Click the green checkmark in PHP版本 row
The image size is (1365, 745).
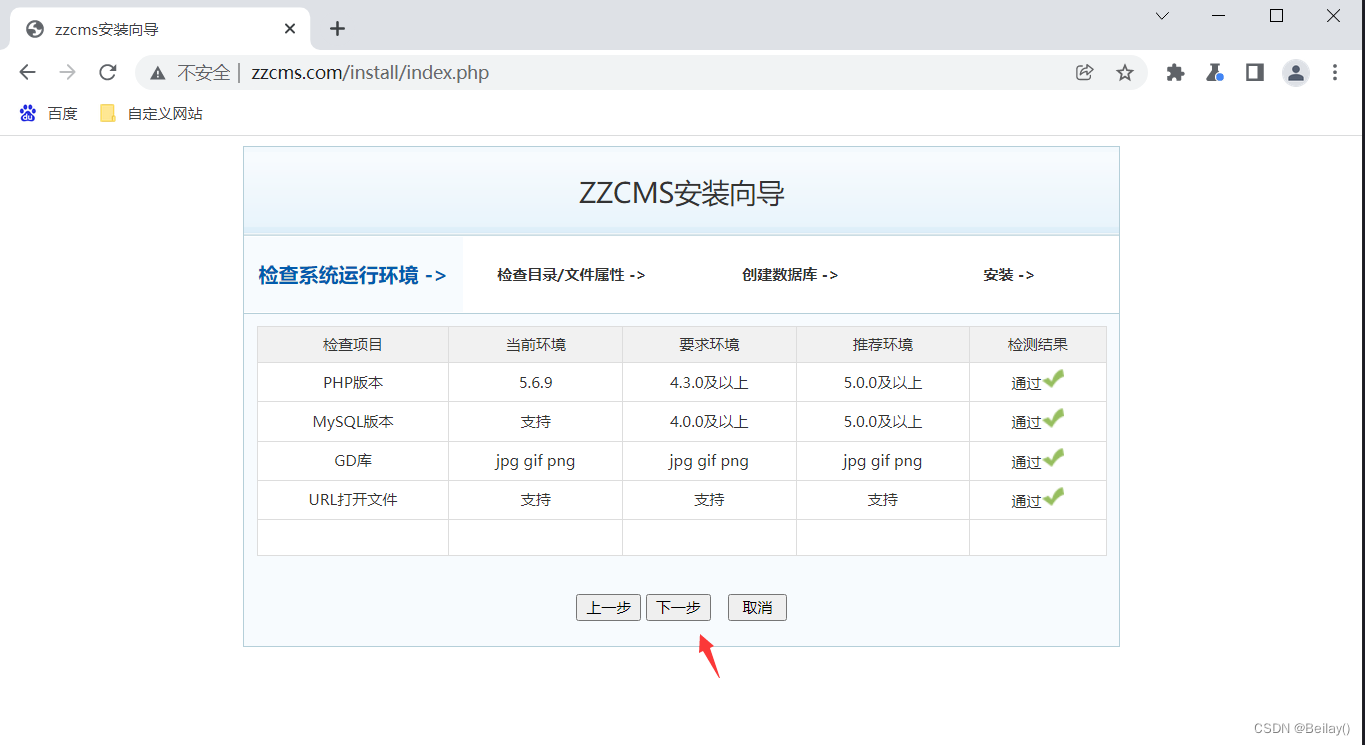pos(1054,380)
